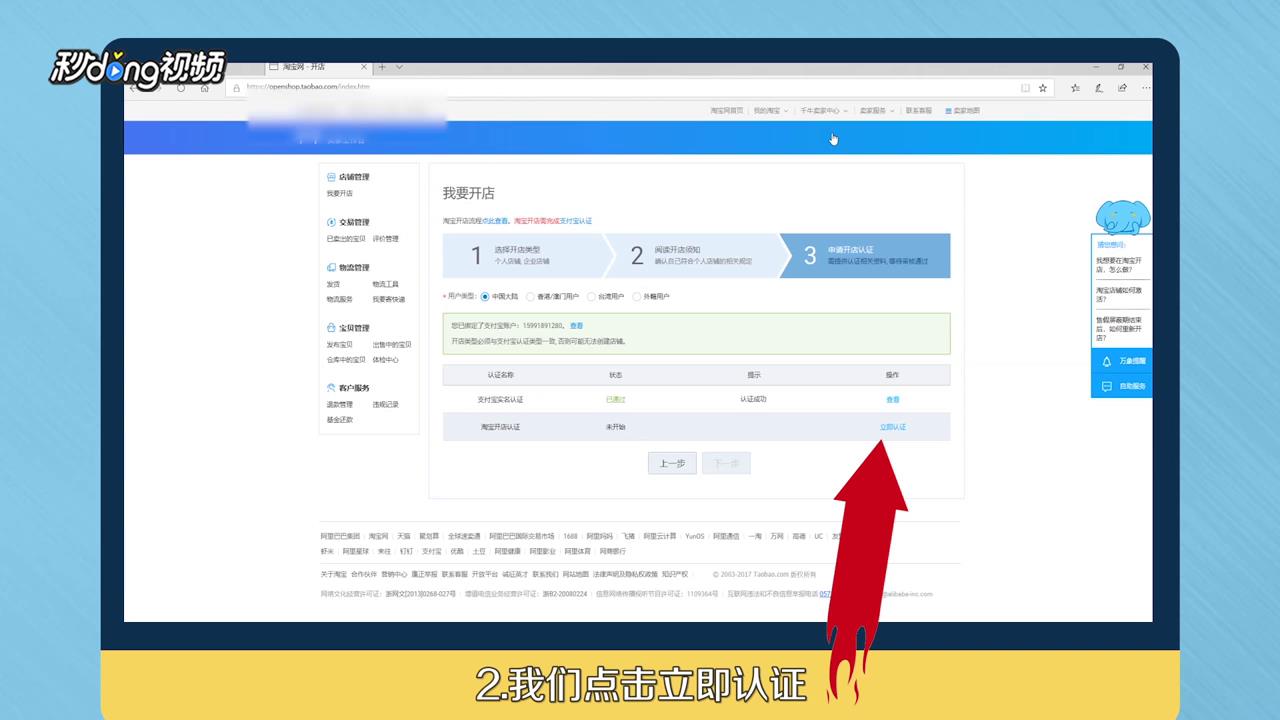
Task: Click the 客户服务 section icon
Action: 331,387
